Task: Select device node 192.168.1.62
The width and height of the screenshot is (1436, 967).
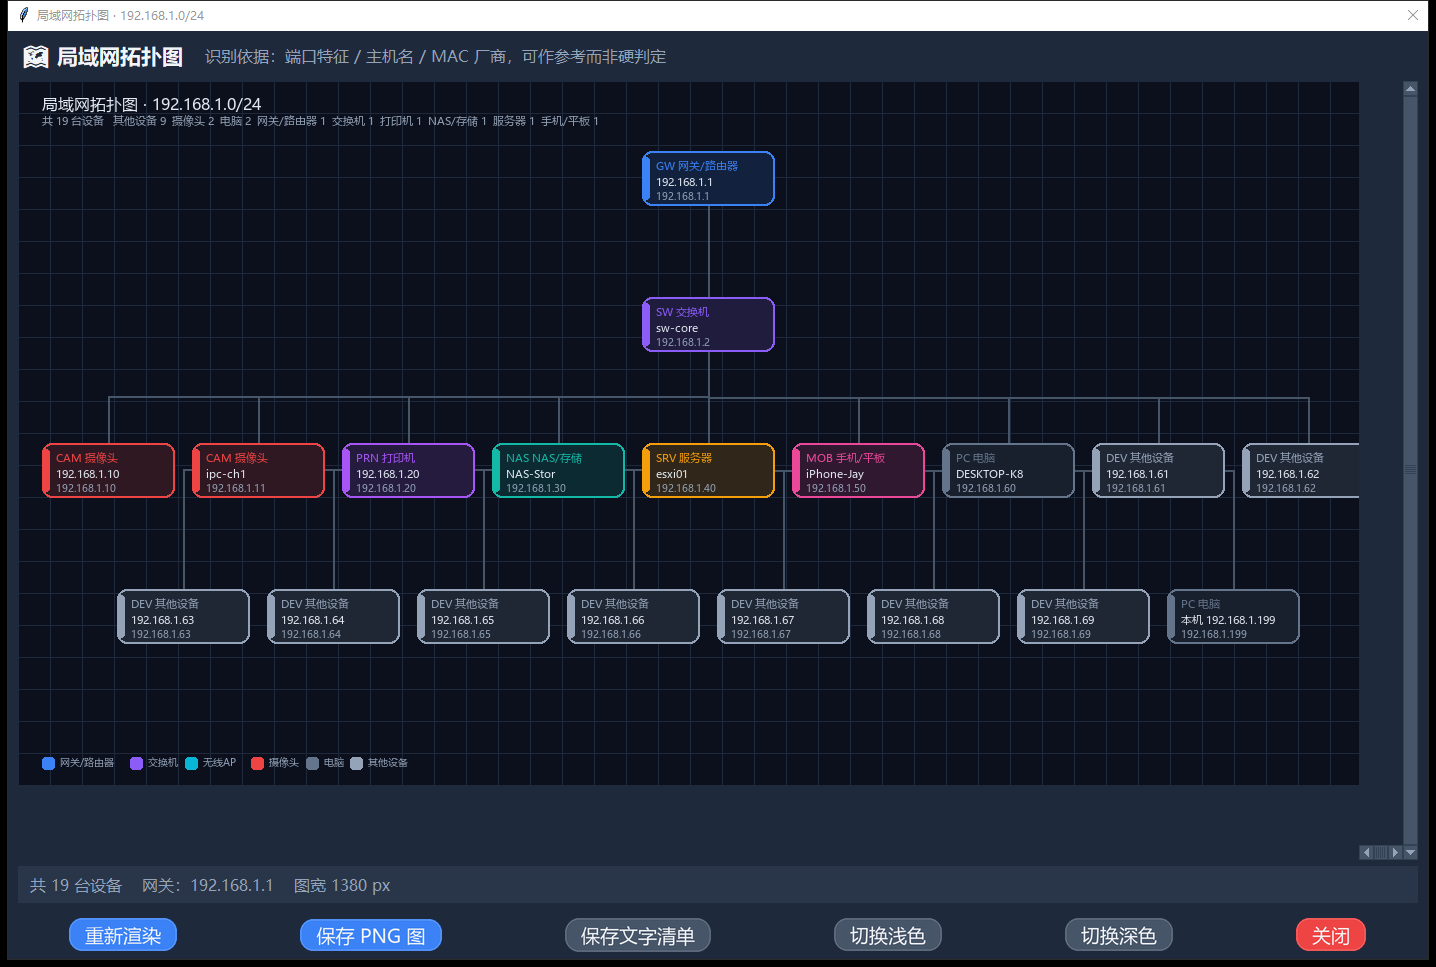Action: coord(1300,471)
